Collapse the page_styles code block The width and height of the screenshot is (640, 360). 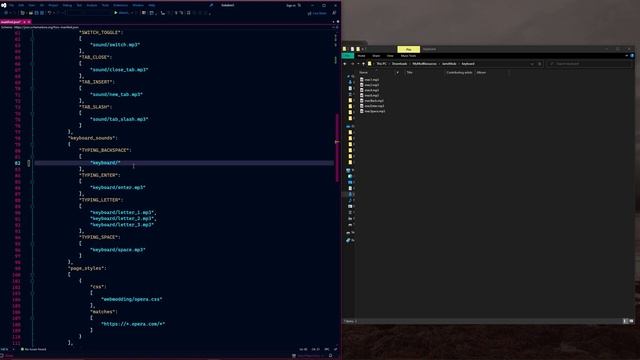pos(32,275)
